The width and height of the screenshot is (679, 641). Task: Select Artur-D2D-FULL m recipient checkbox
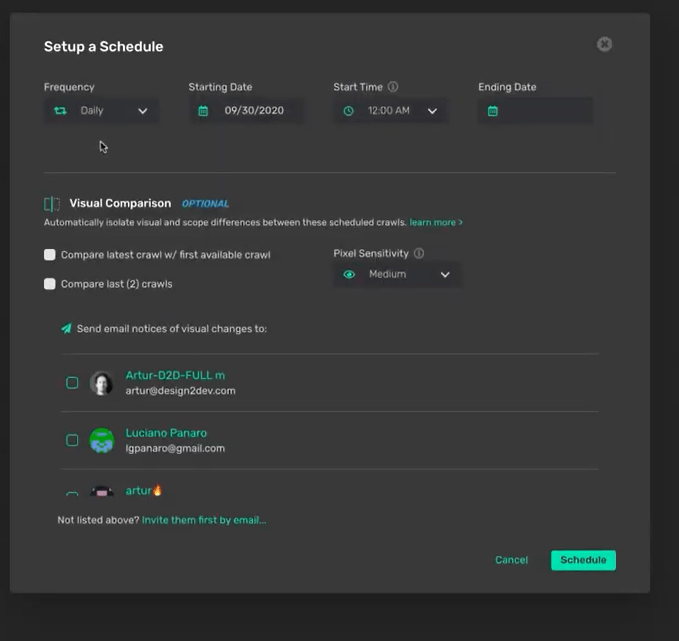pyautogui.click(x=72, y=383)
